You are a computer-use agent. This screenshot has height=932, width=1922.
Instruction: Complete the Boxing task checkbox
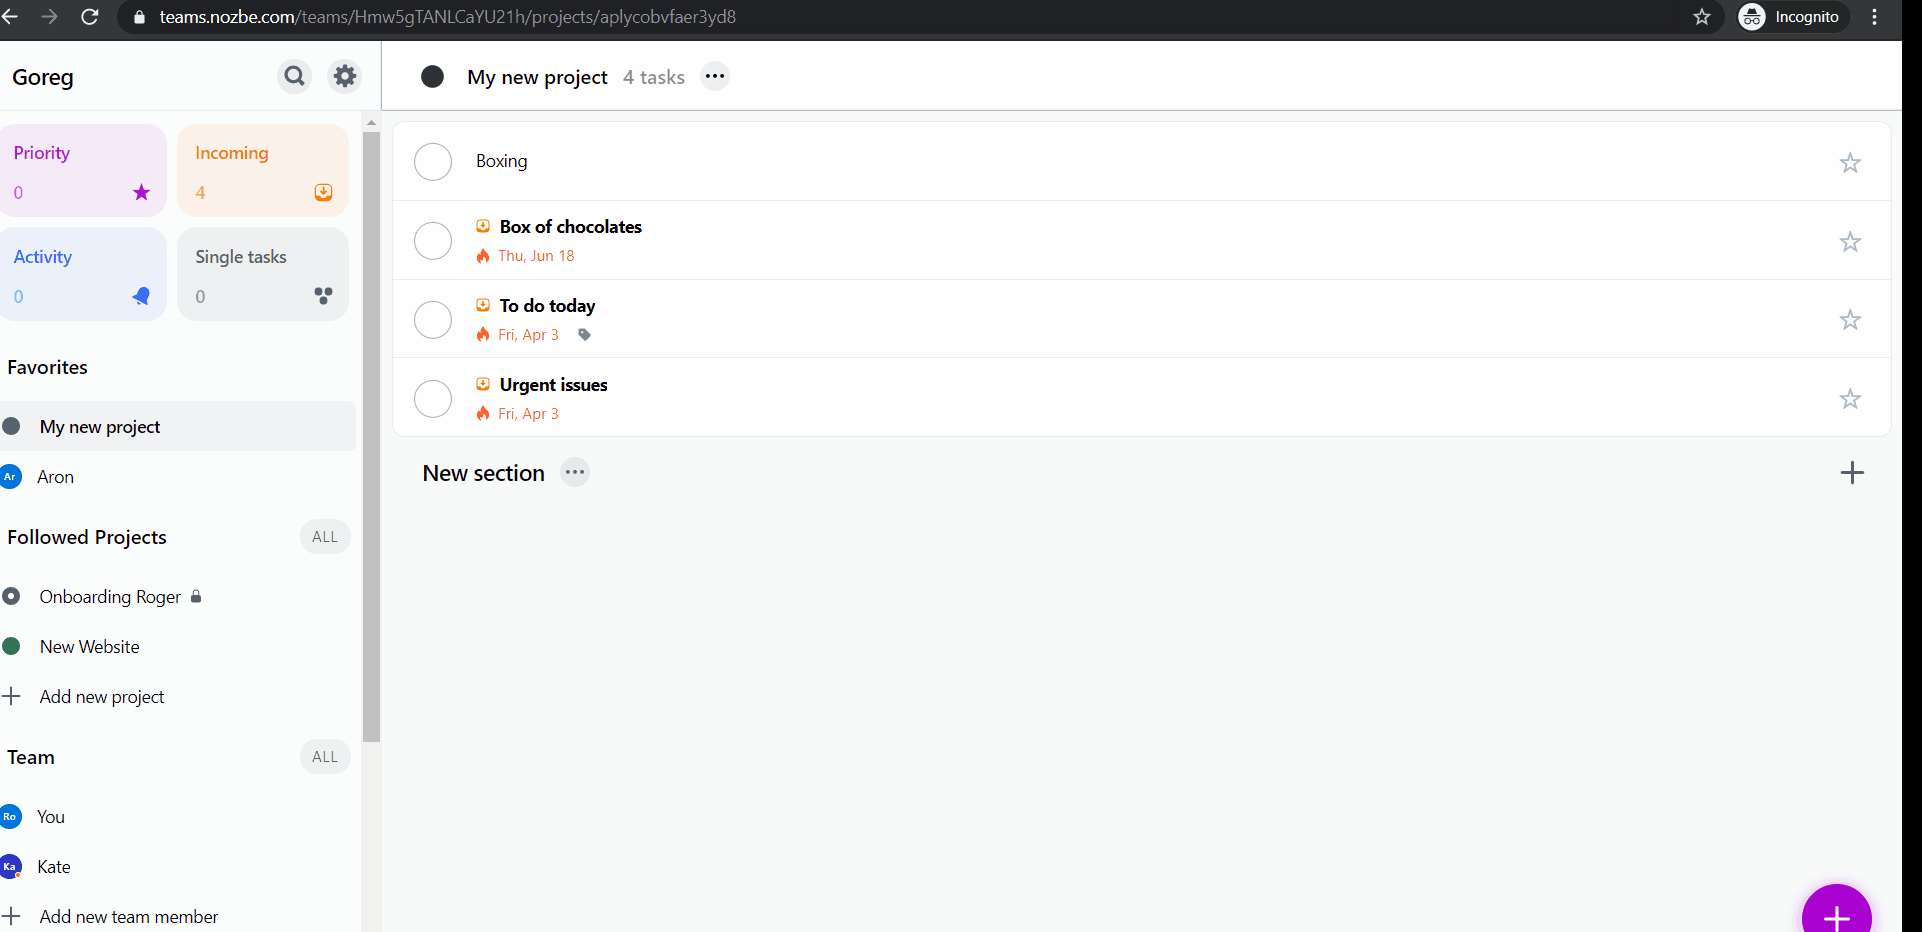pyautogui.click(x=433, y=162)
